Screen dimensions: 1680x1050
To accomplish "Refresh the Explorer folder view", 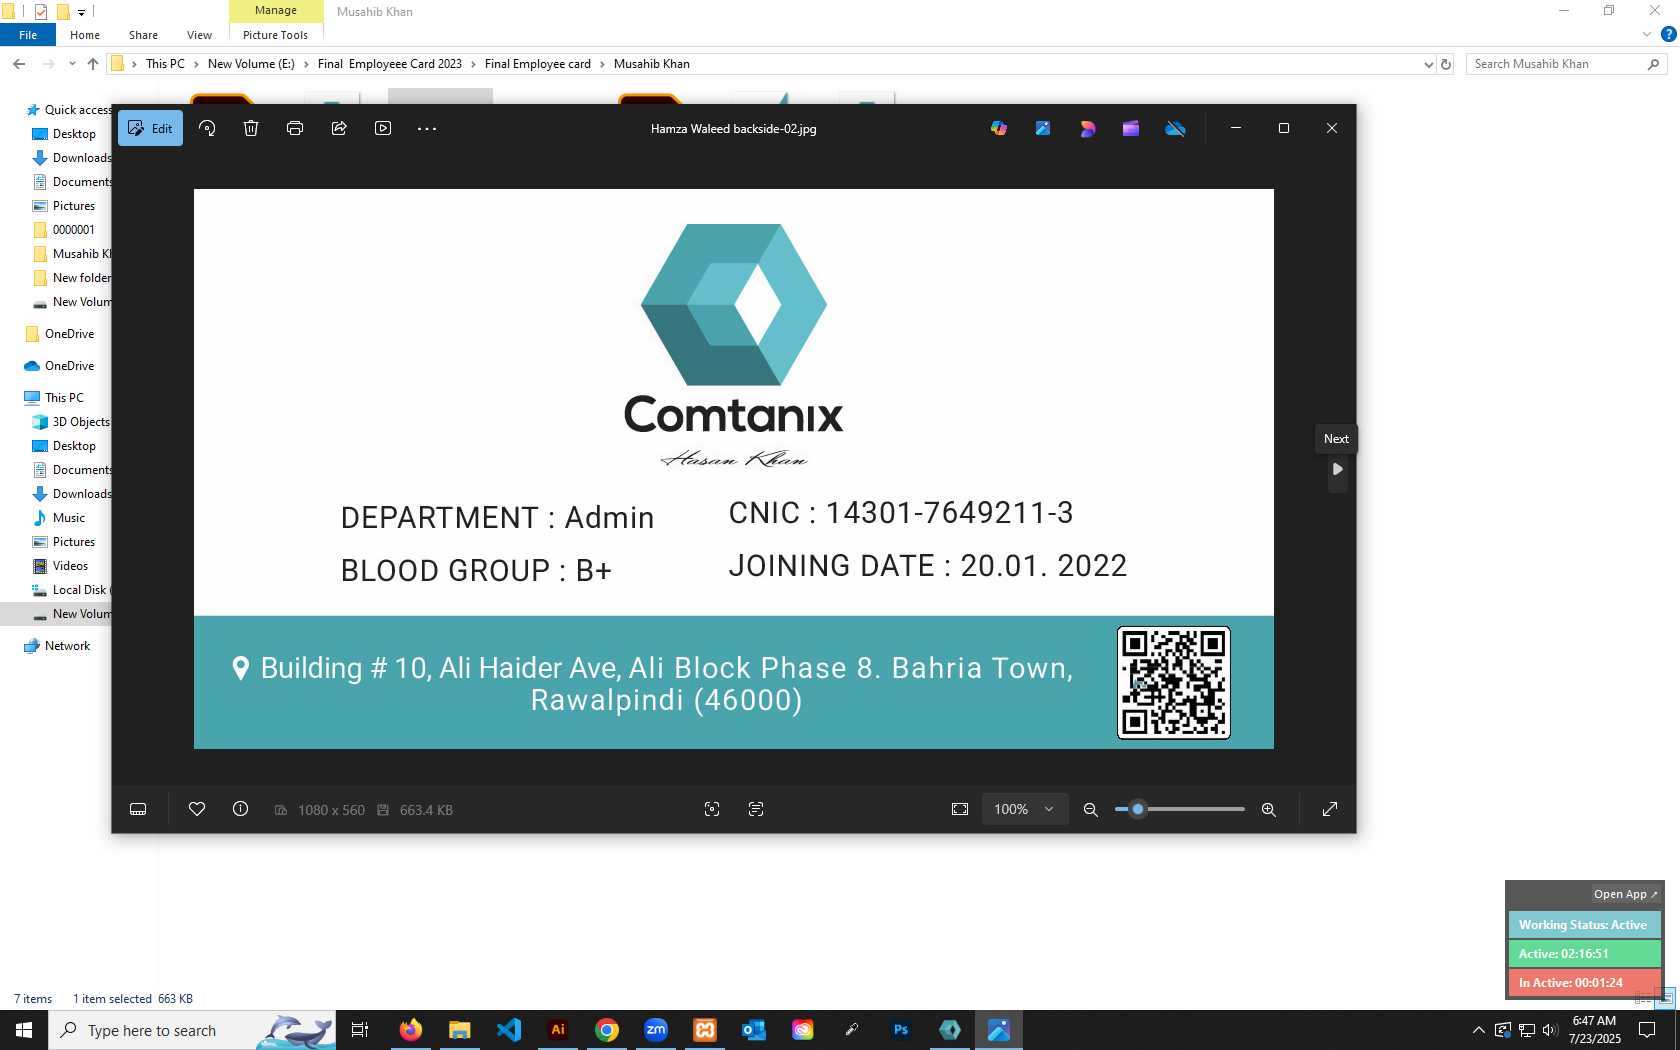I will [1446, 64].
